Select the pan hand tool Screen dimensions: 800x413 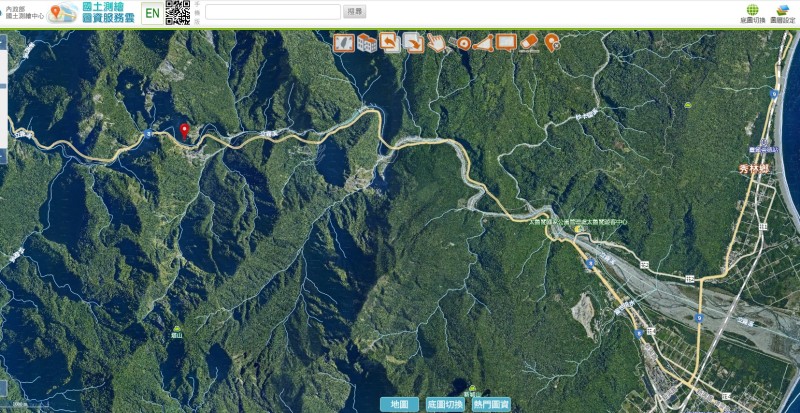pos(436,43)
